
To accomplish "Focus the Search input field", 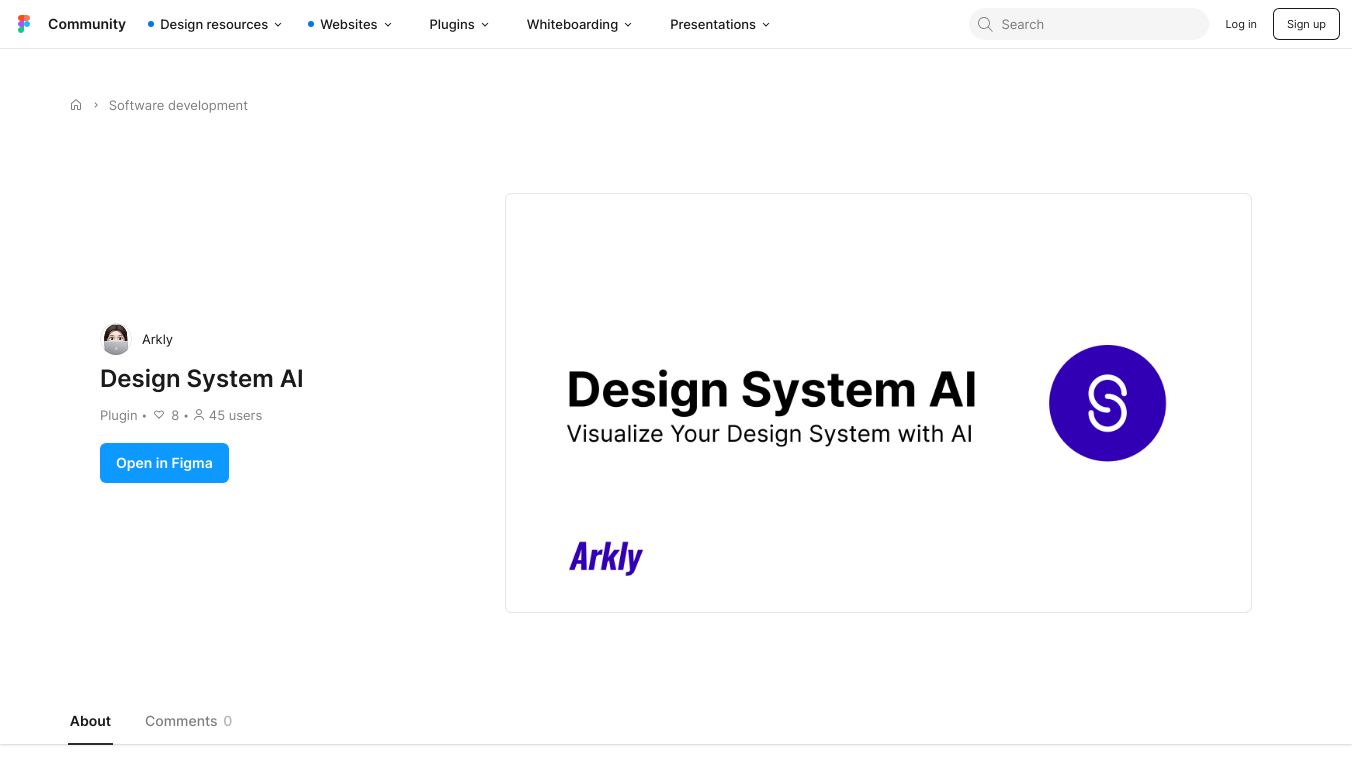I will [1089, 24].
